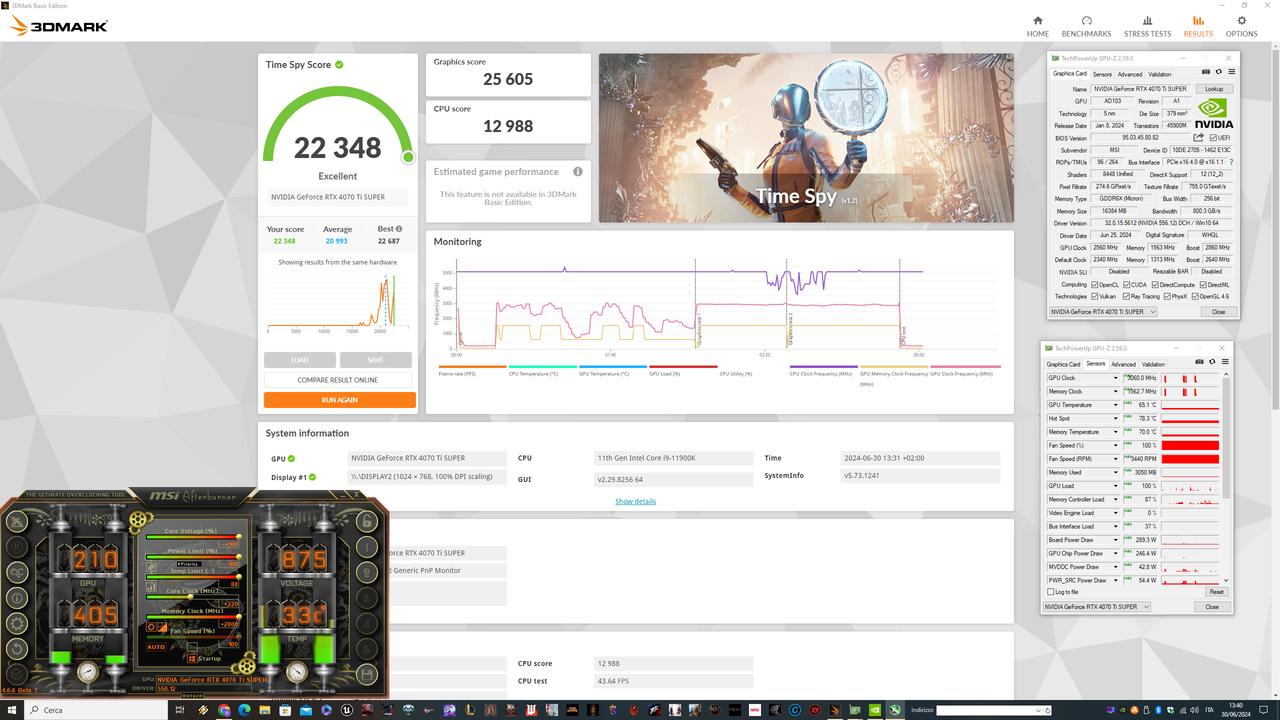Image resolution: width=1280 pixels, height=720 pixels.
Task: Open Benchmarks in 3DMark menu
Action: [1086, 25]
